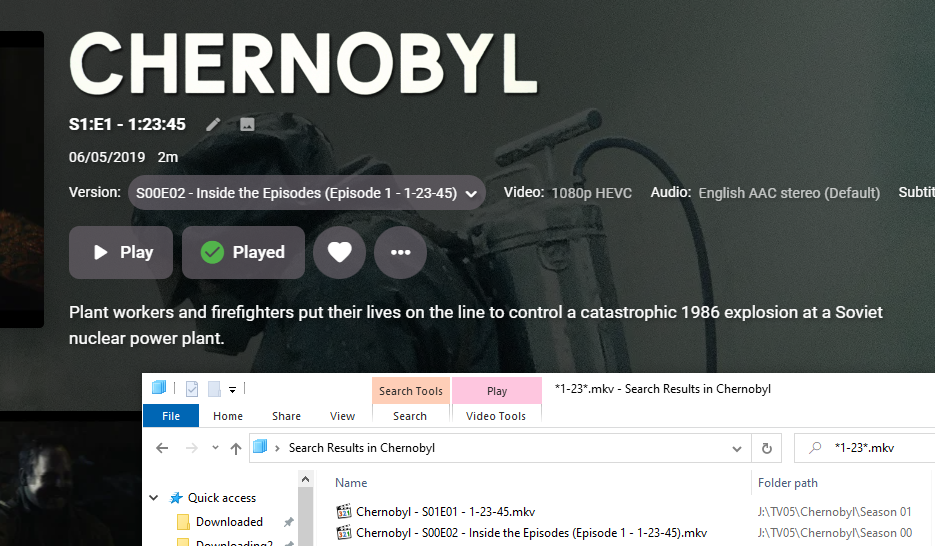Click the Explorer back arrow
935x546 pixels.
point(162,448)
